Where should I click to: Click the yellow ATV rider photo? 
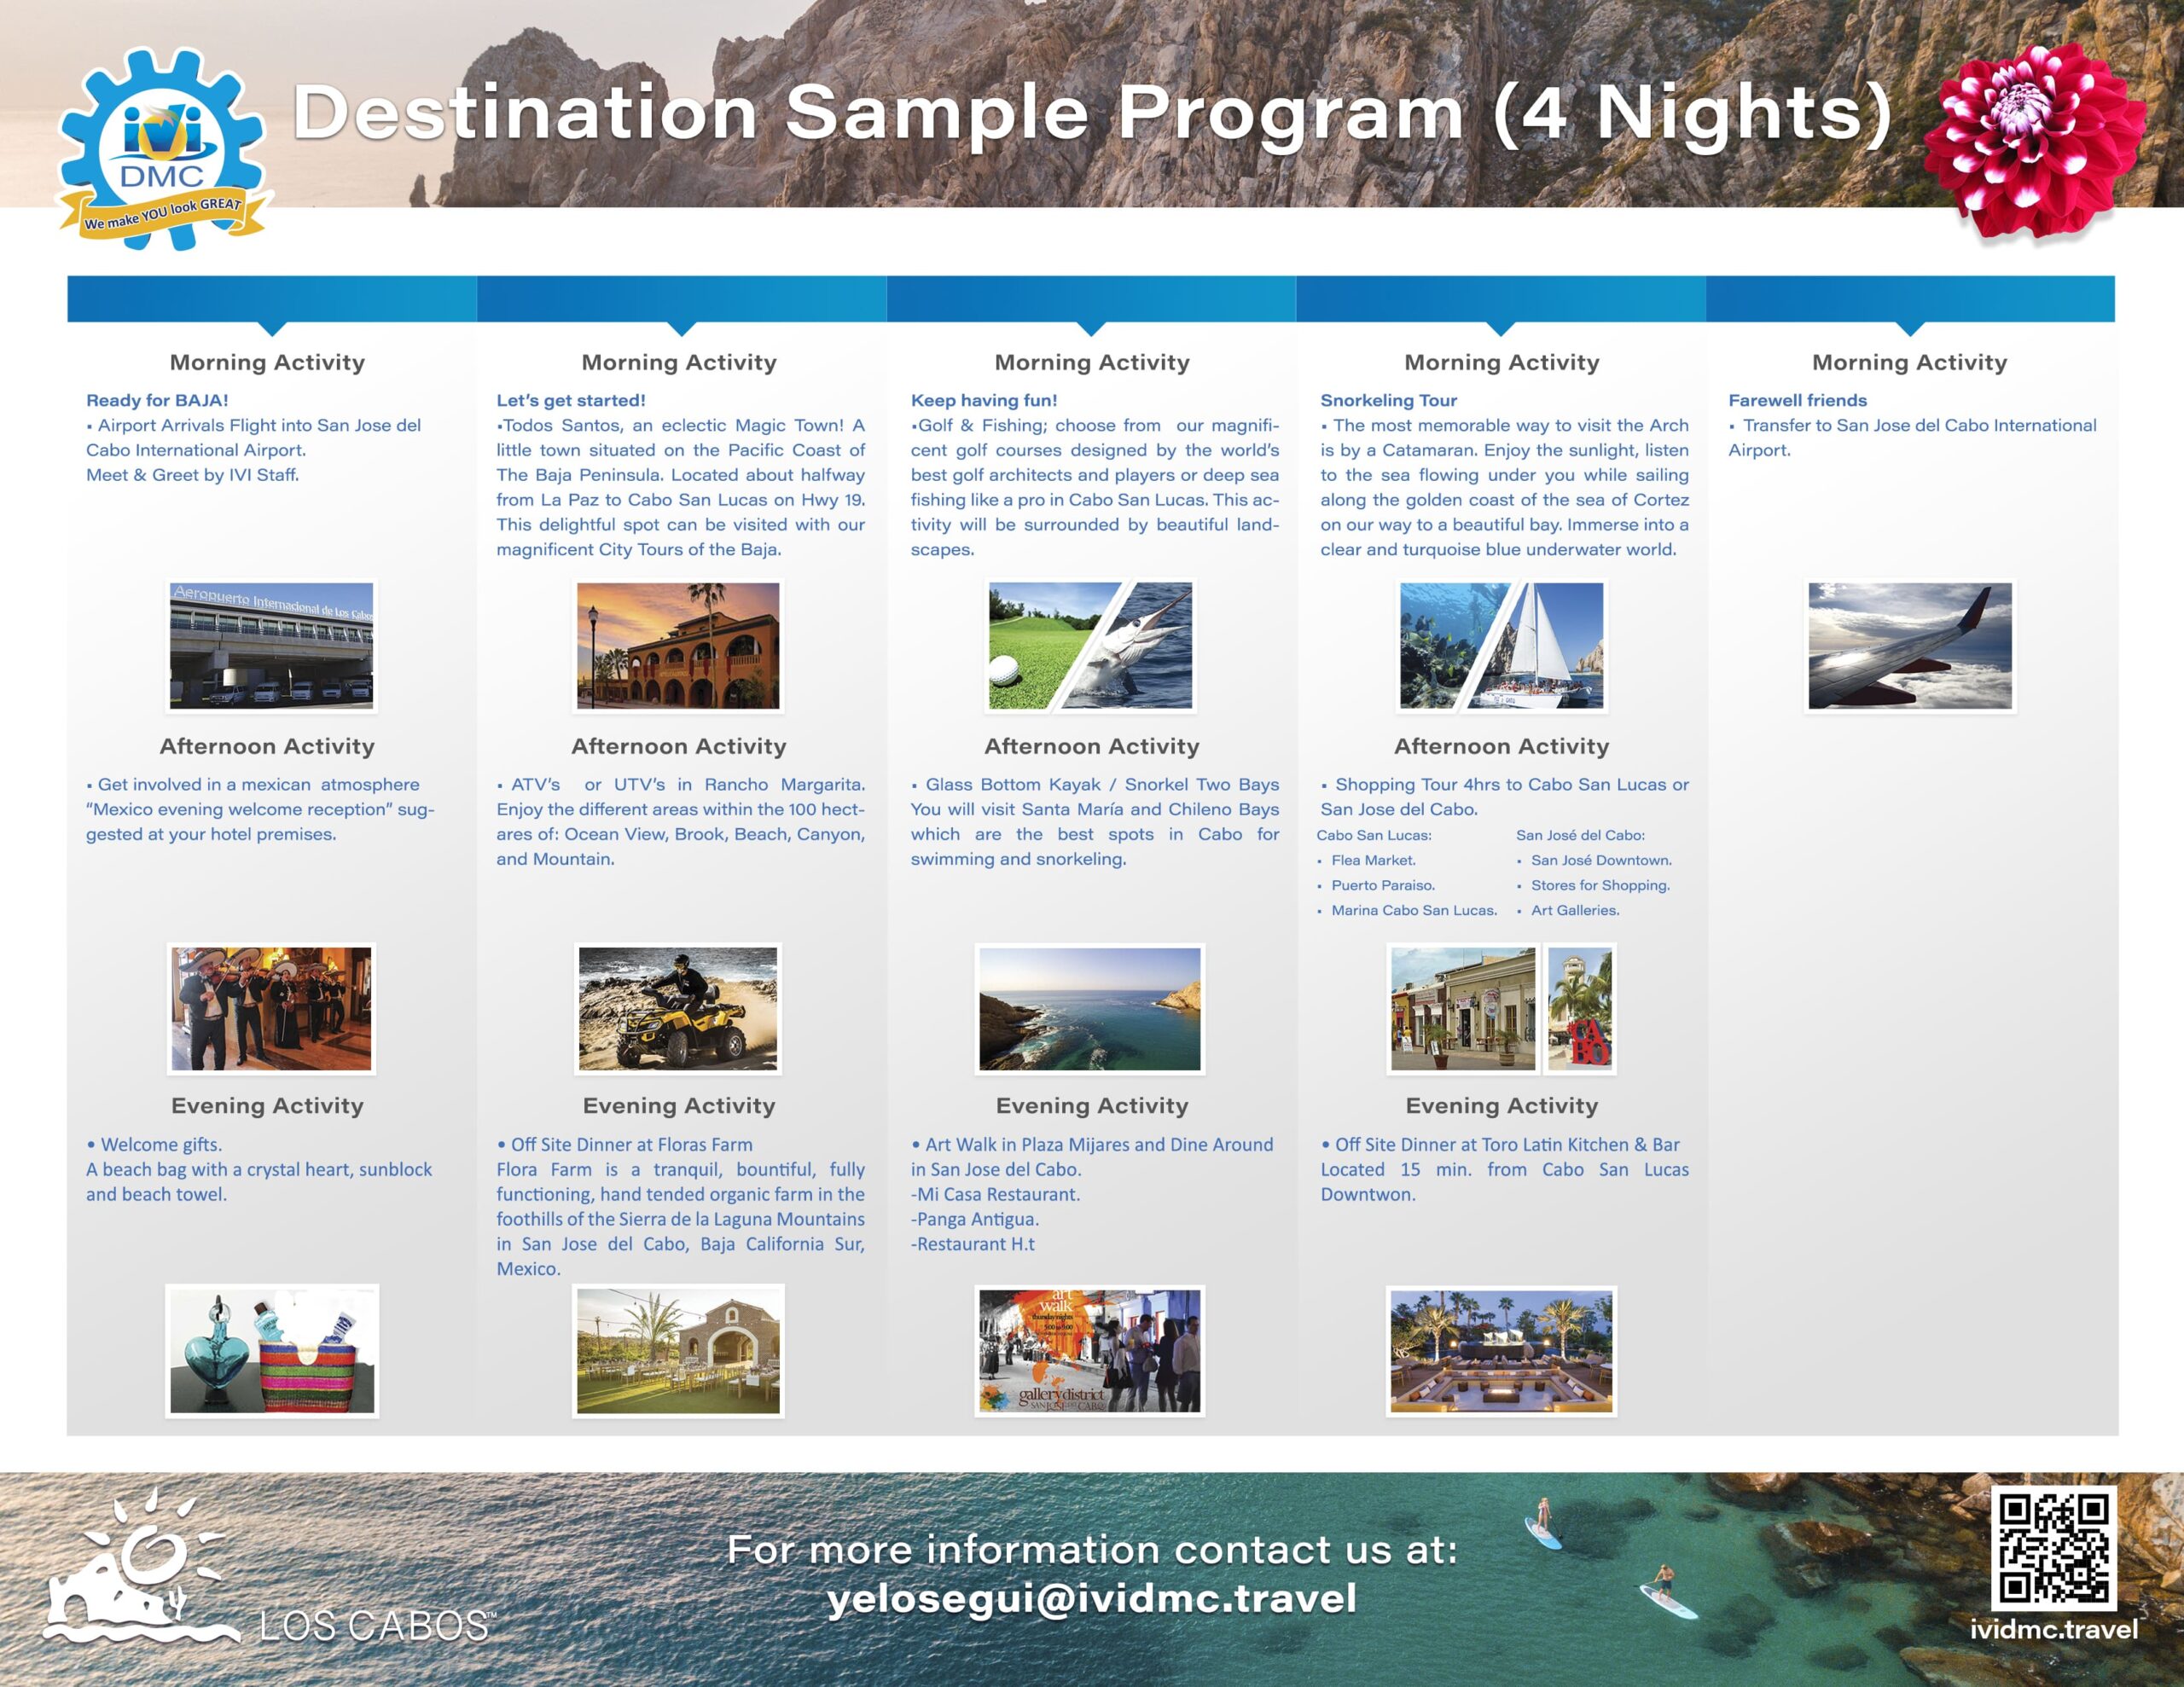click(678, 1009)
